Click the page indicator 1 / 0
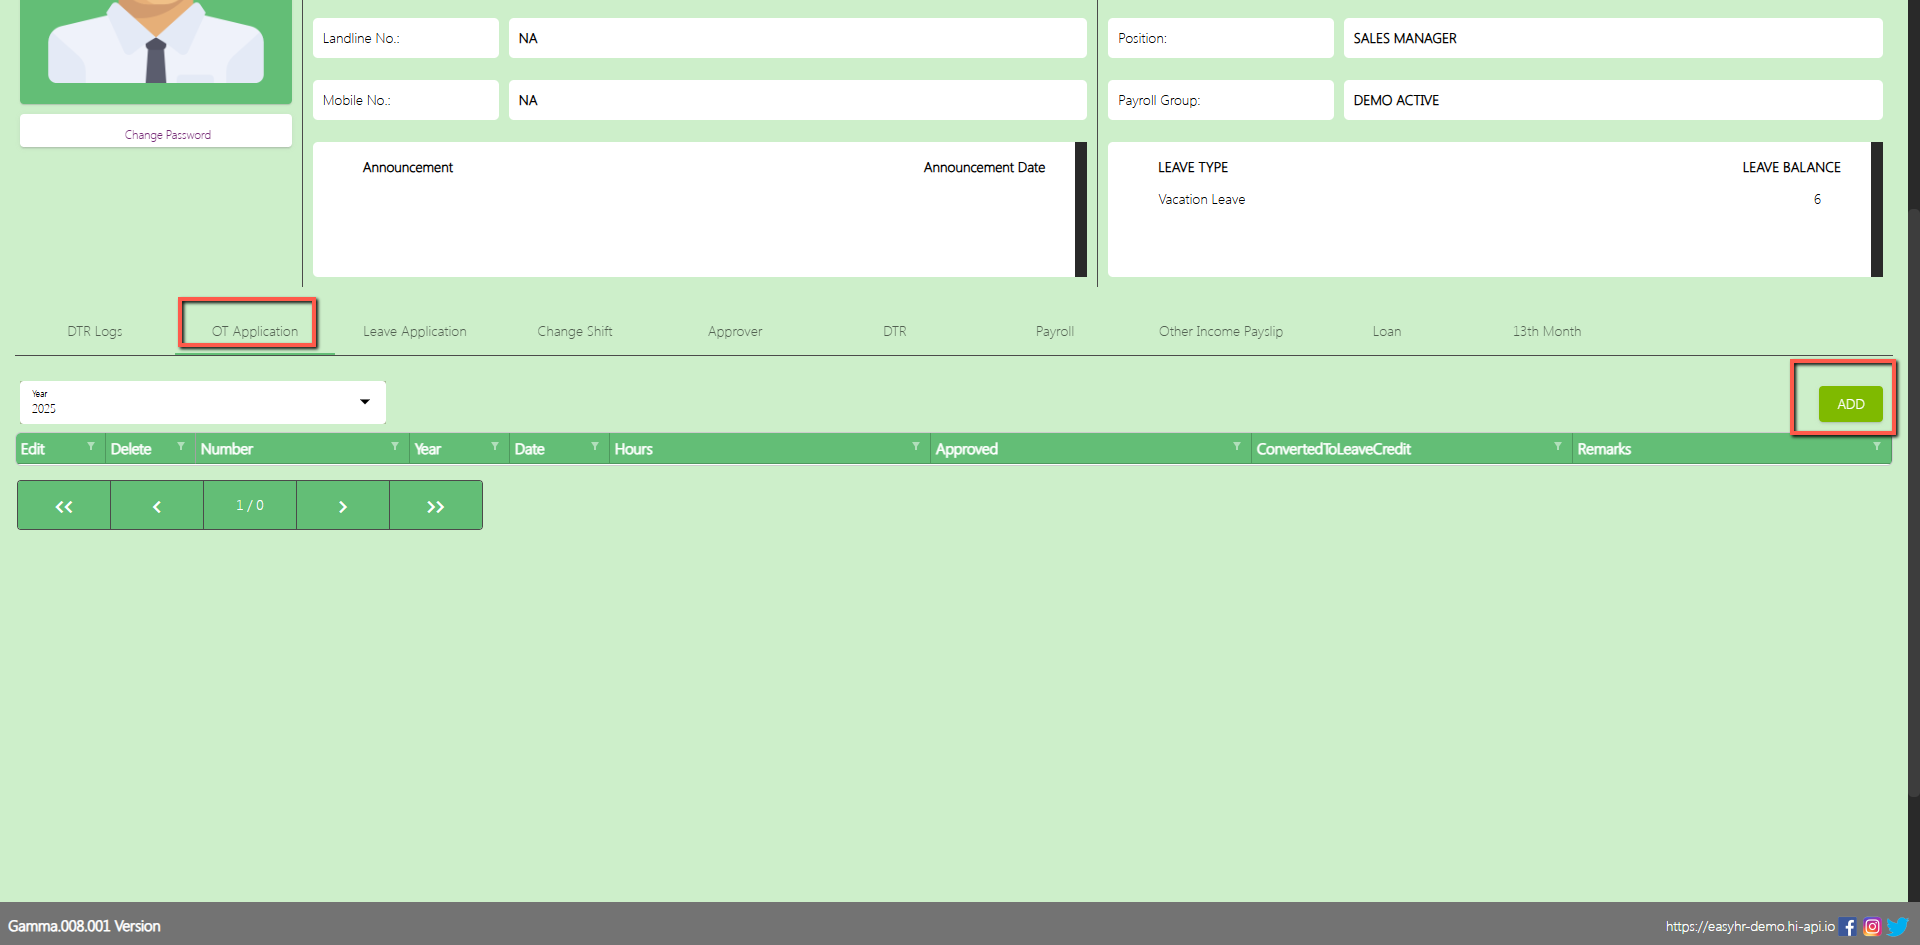 250,506
